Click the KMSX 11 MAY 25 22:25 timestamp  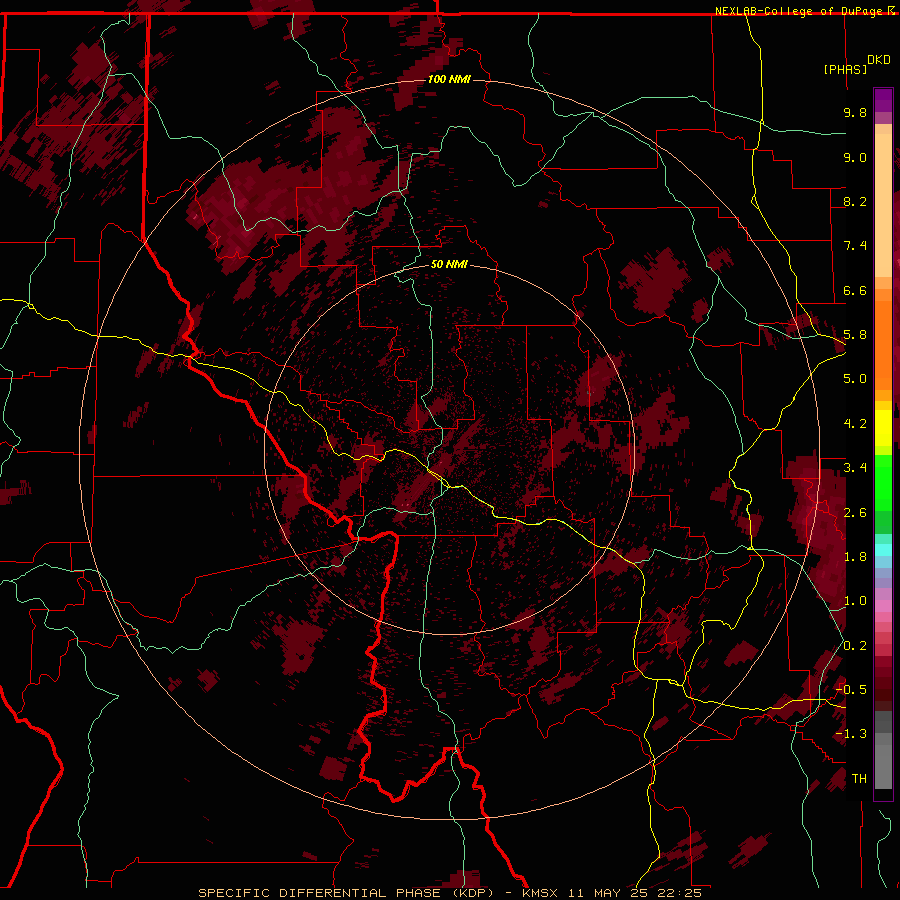pos(612,893)
